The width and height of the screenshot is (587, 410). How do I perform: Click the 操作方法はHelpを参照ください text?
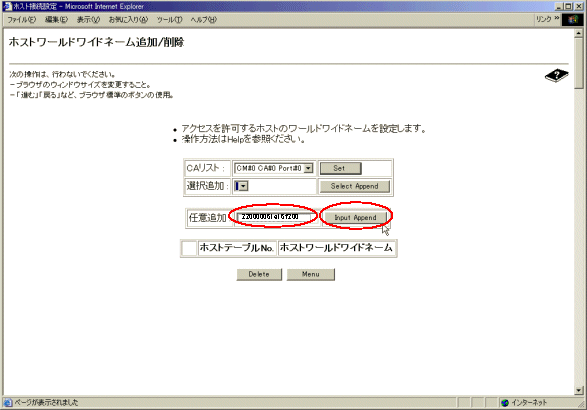point(243,139)
